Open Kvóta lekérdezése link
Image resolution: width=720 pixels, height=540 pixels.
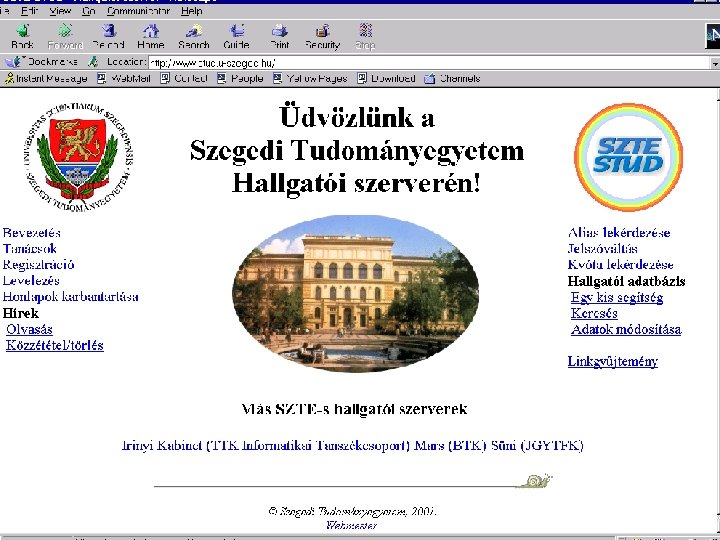[x=621, y=265]
